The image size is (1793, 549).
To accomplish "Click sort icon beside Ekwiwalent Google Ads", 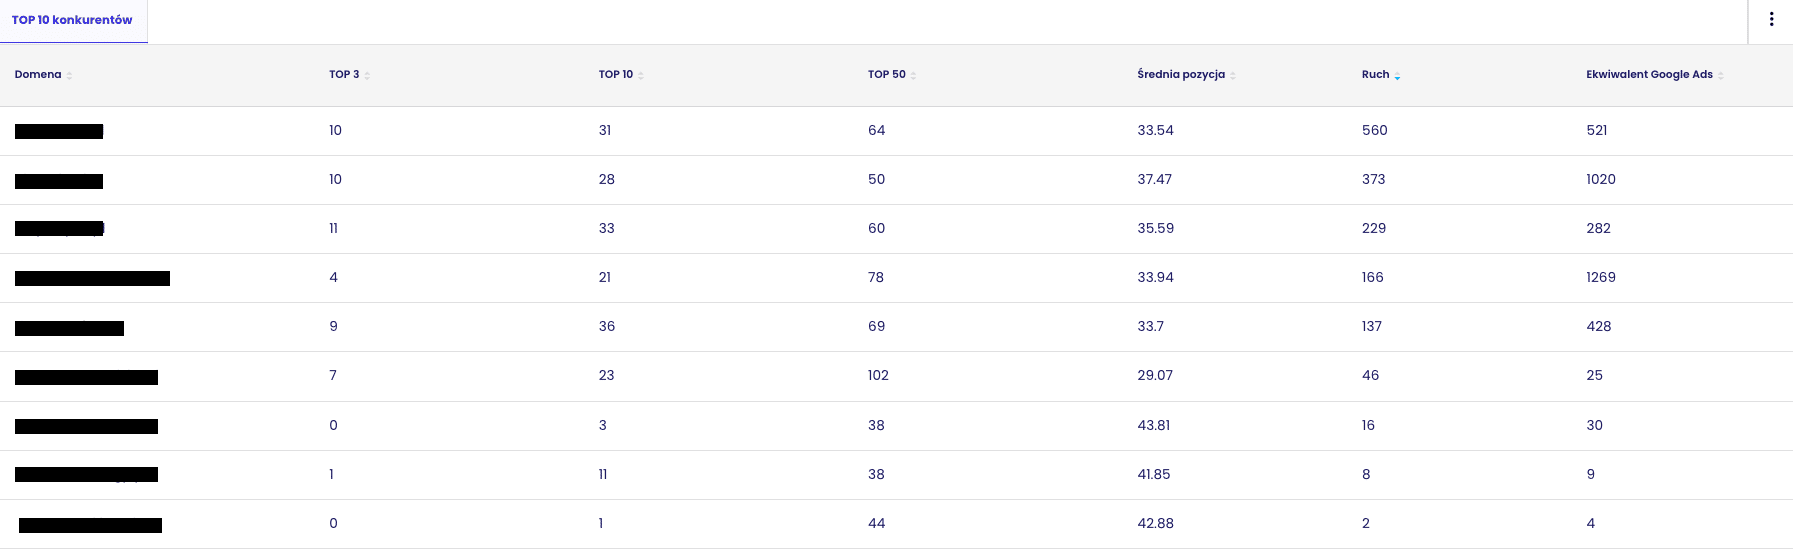I will tap(1721, 76).
